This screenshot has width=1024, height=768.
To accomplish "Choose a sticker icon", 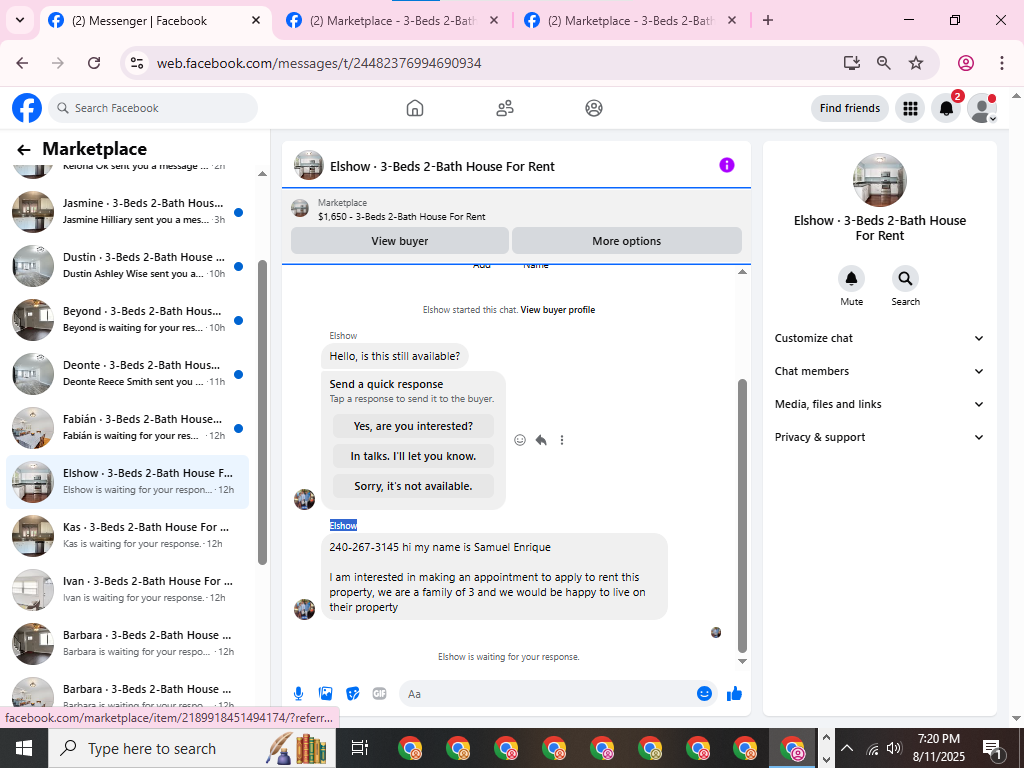I will pyautogui.click(x=353, y=694).
